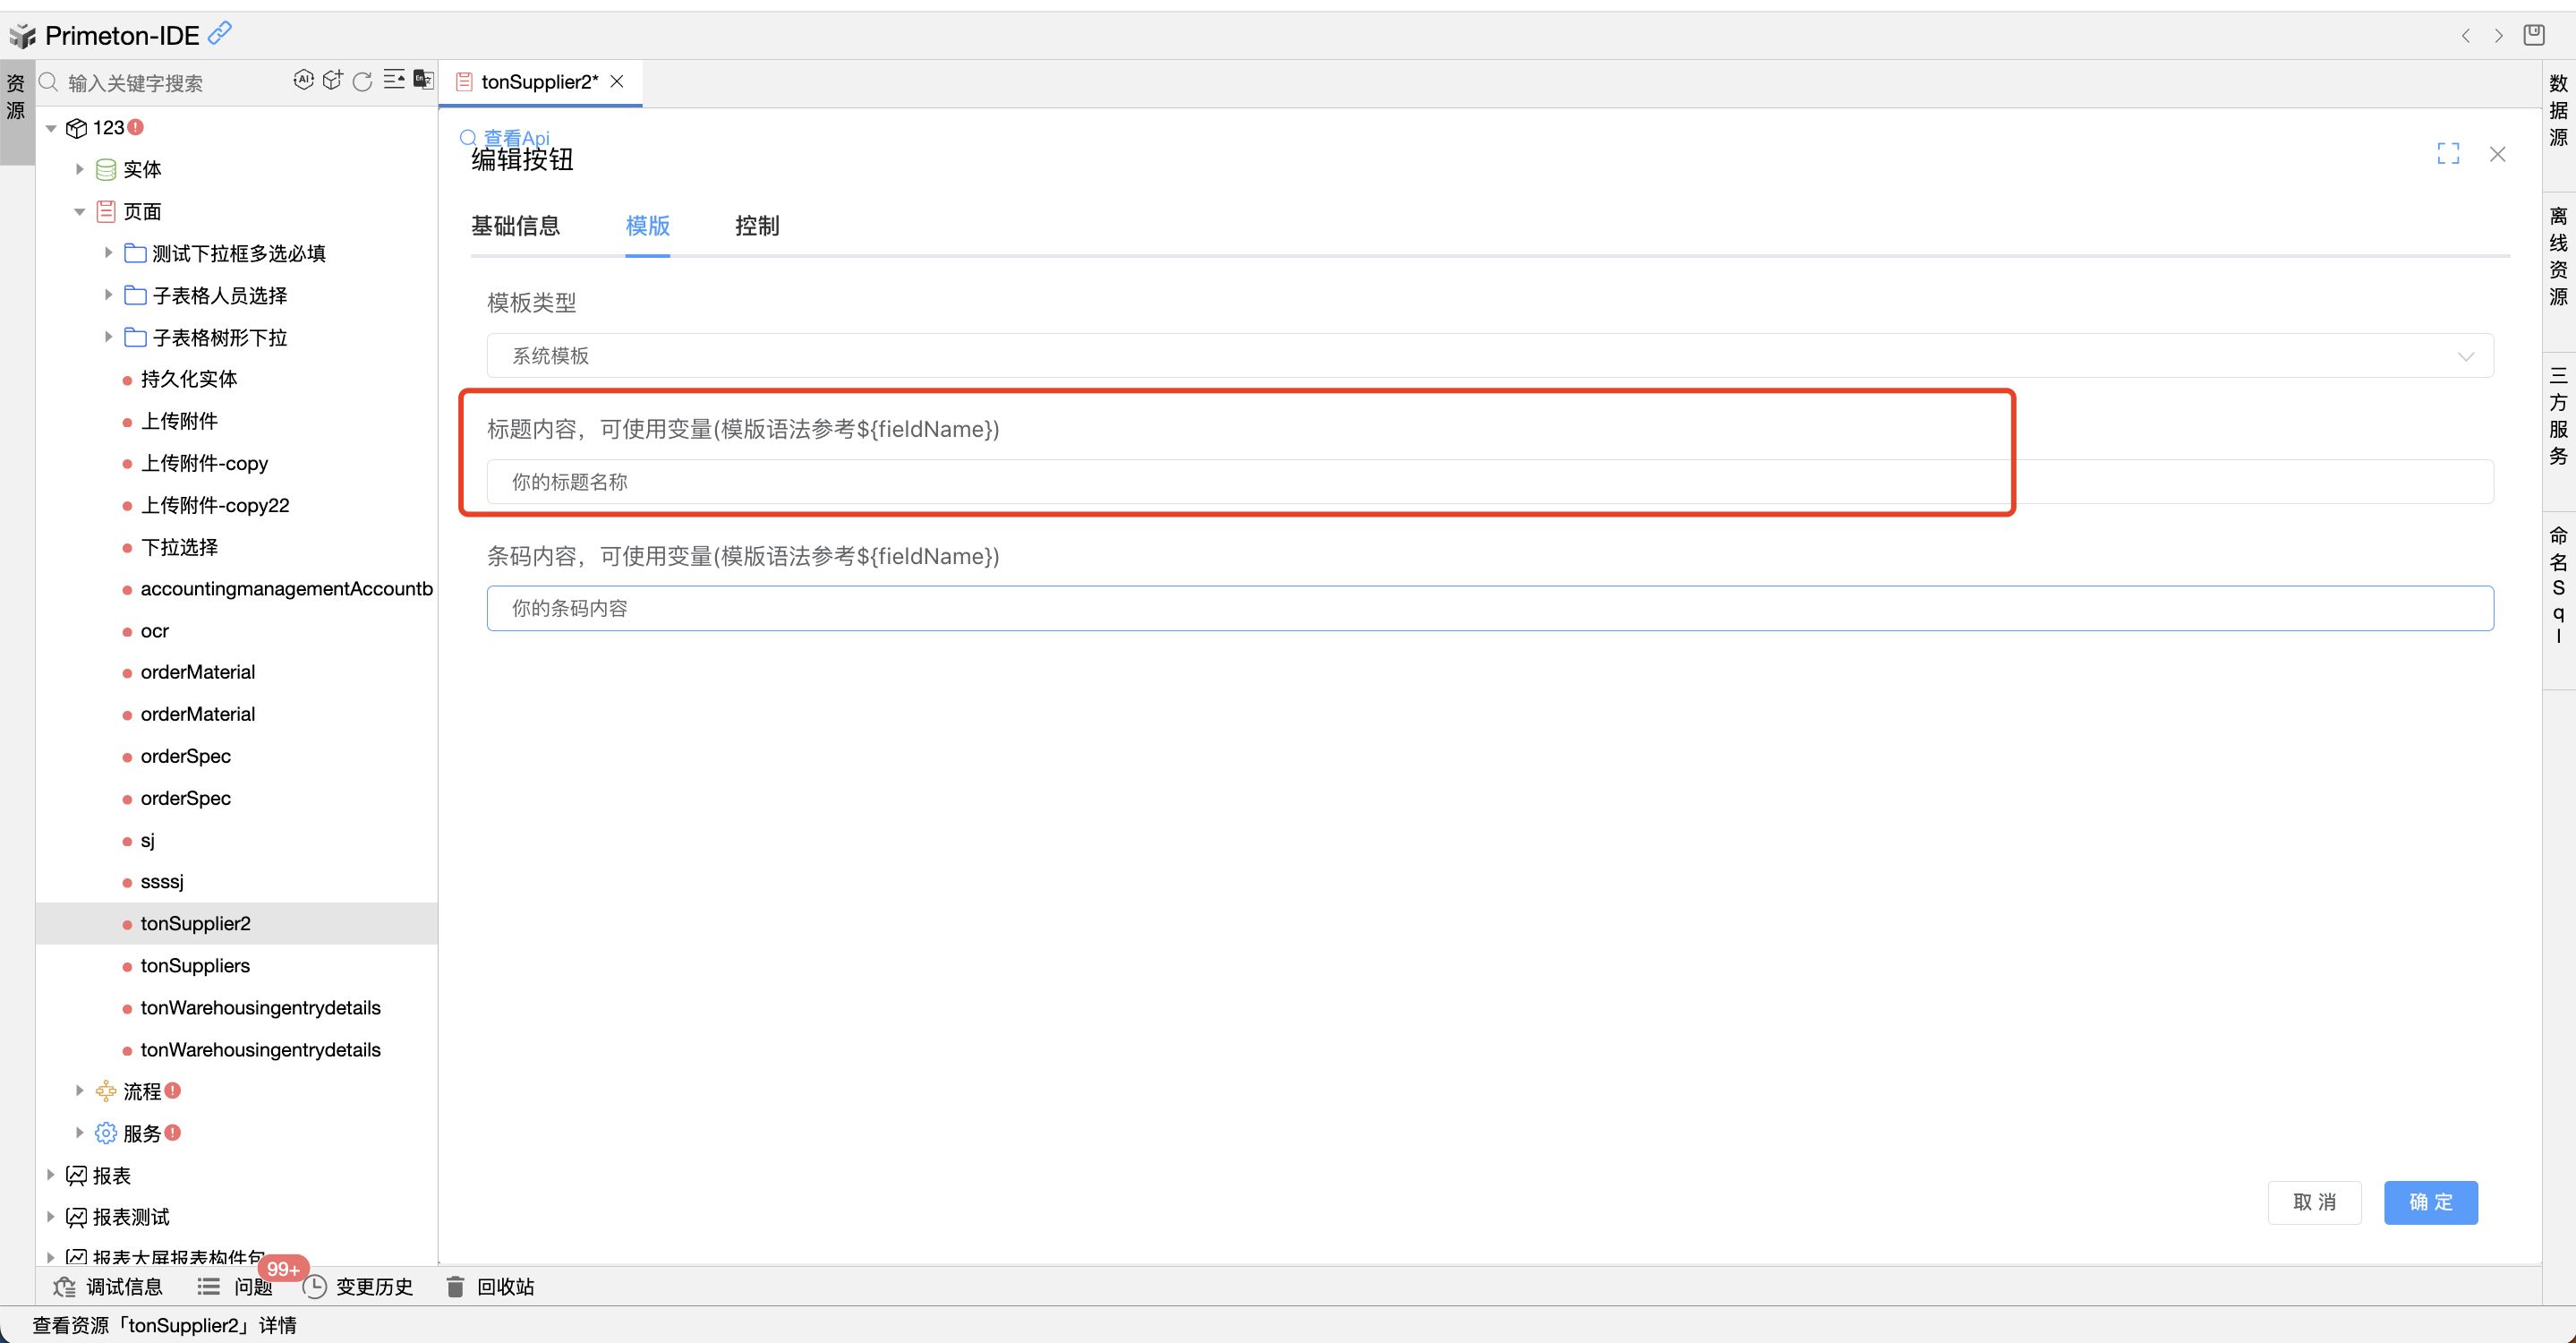Open the 模板类型 dropdown
The width and height of the screenshot is (2576, 1343).
point(1489,356)
